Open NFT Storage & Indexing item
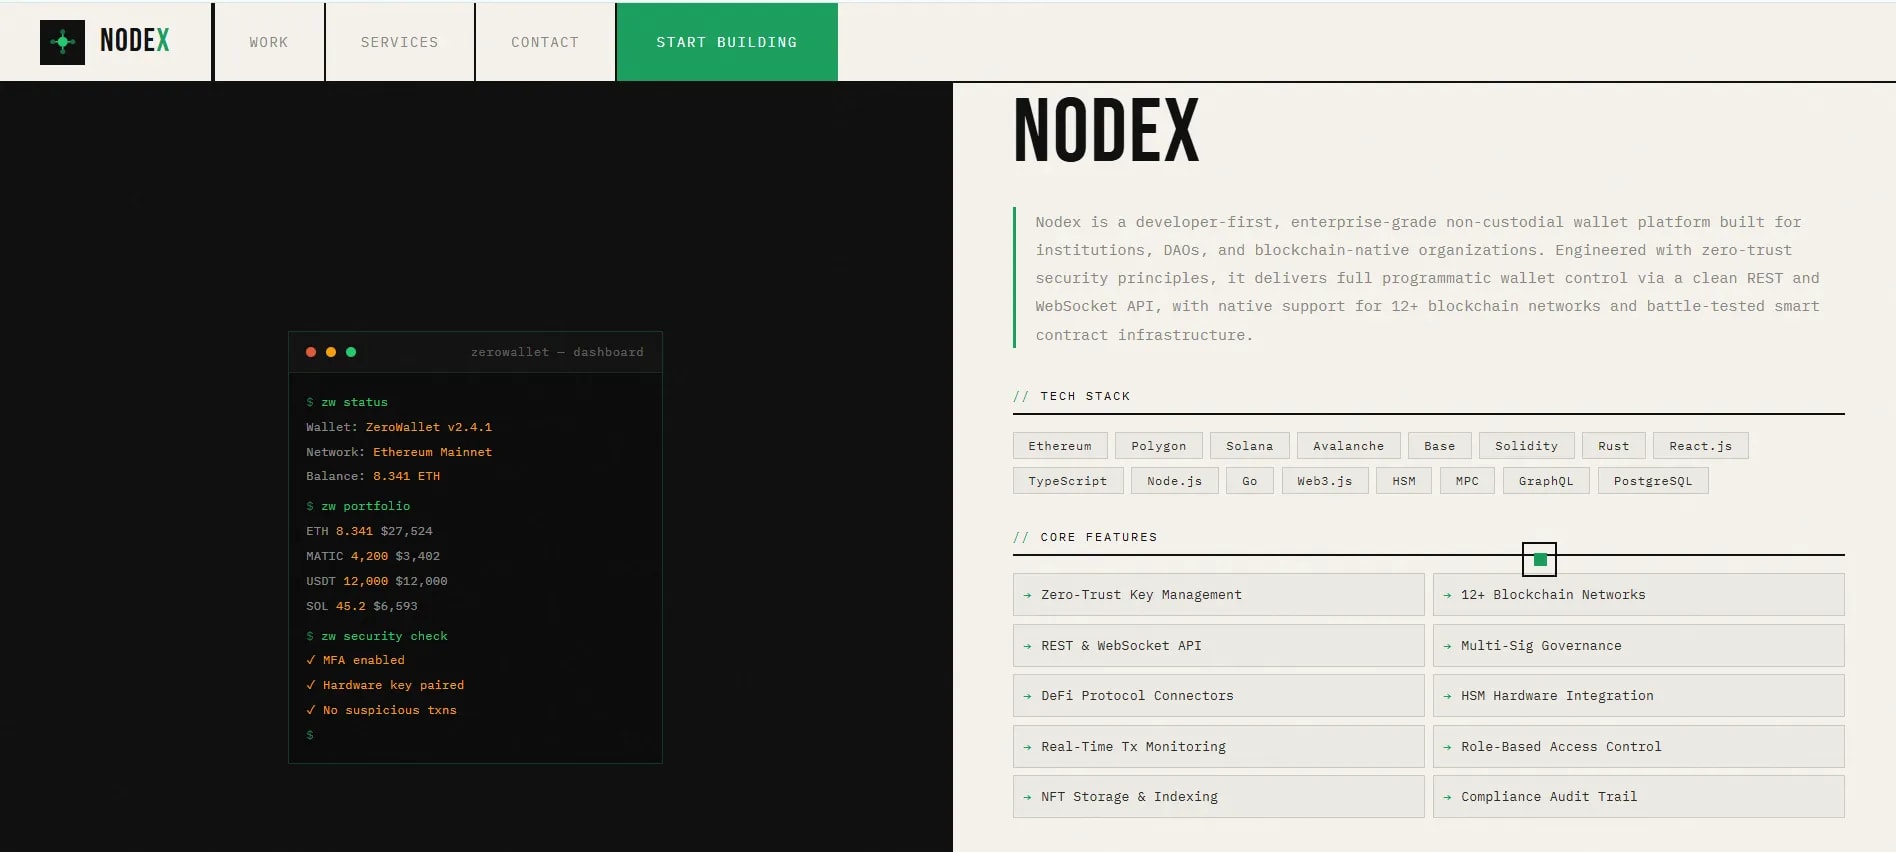1896x852 pixels. (x=1219, y=797)
